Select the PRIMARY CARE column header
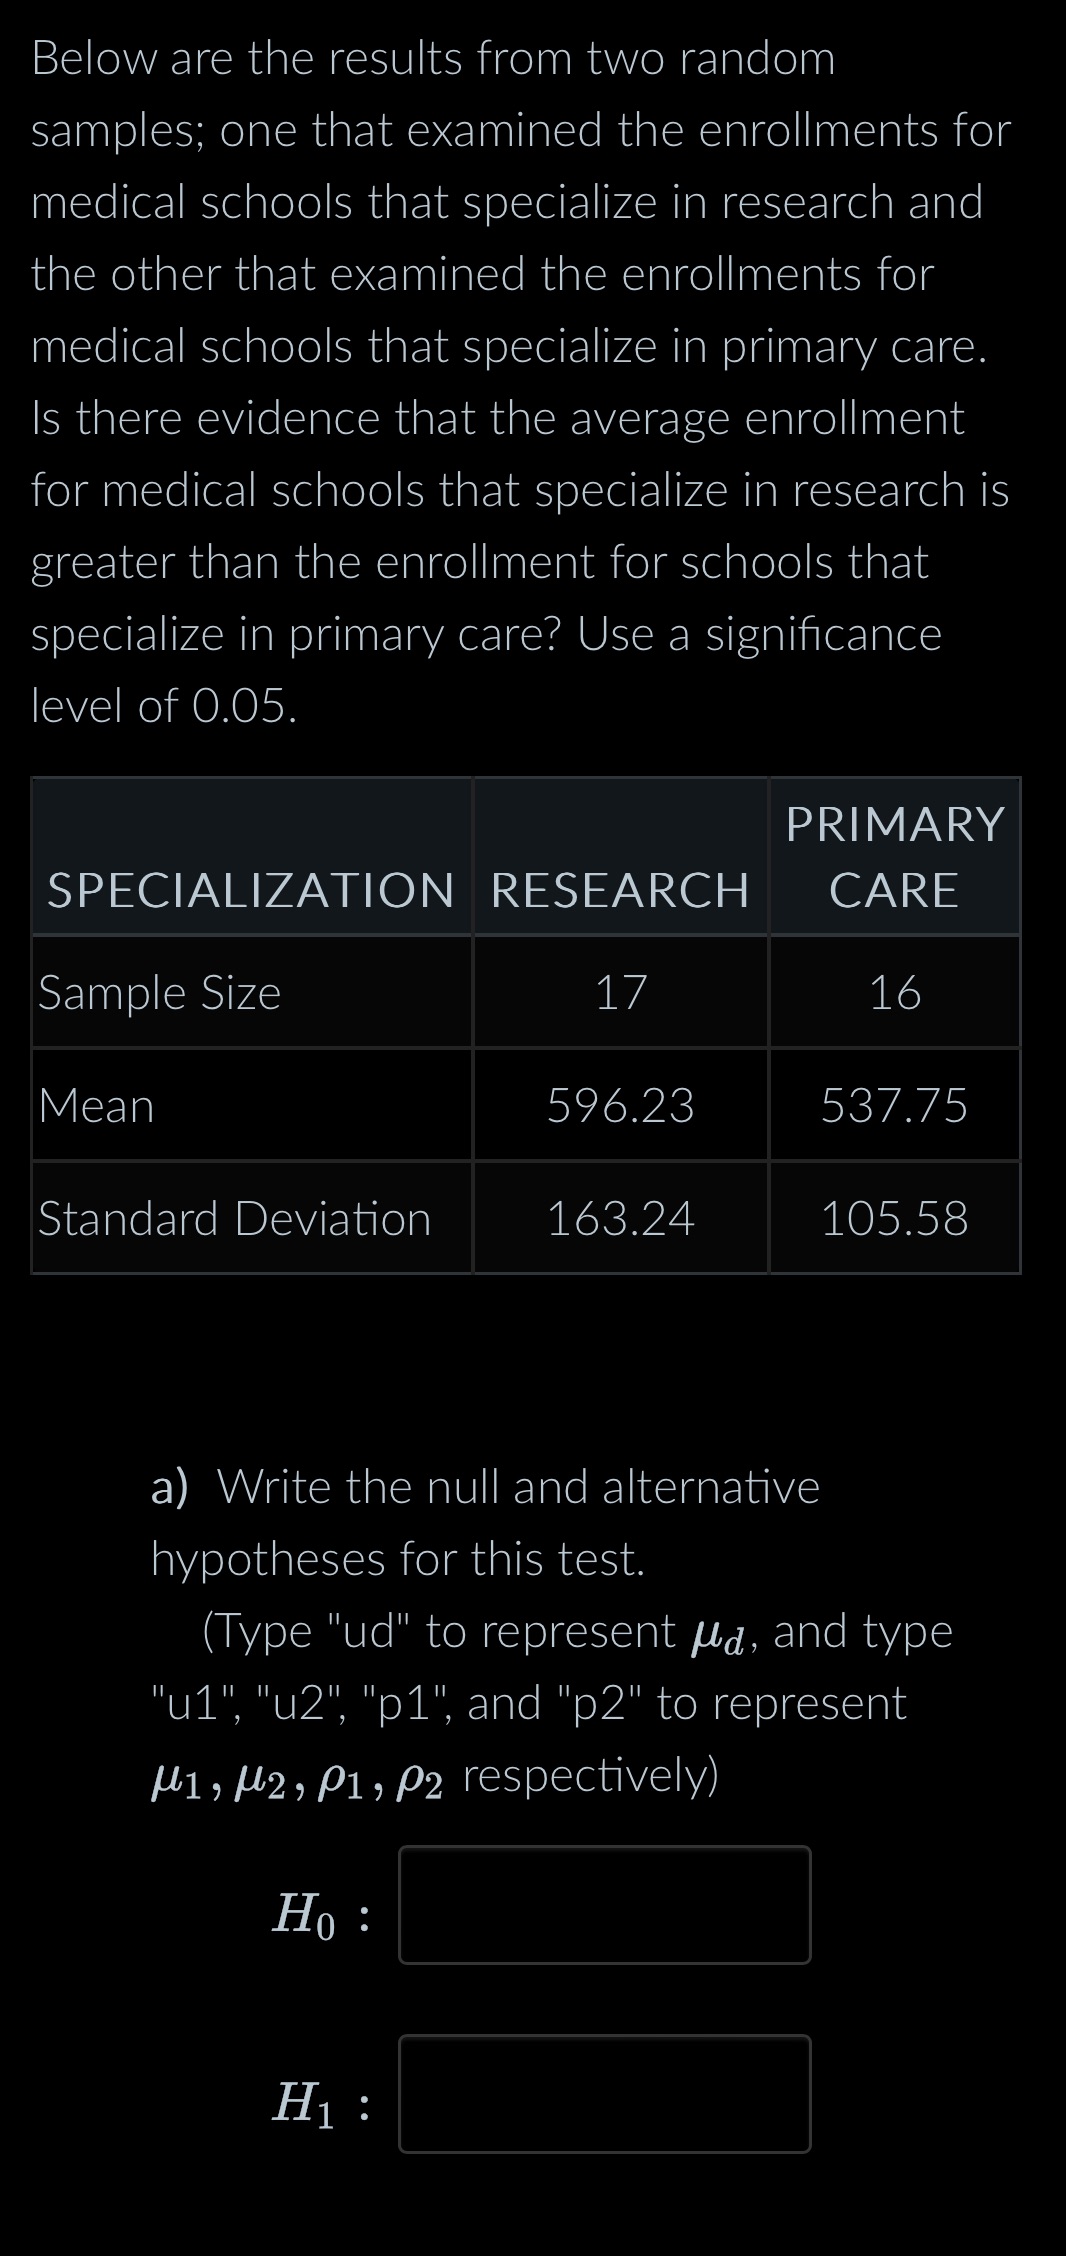Viewport: 1066px width, 2256px height. click(x=893, y=855)
